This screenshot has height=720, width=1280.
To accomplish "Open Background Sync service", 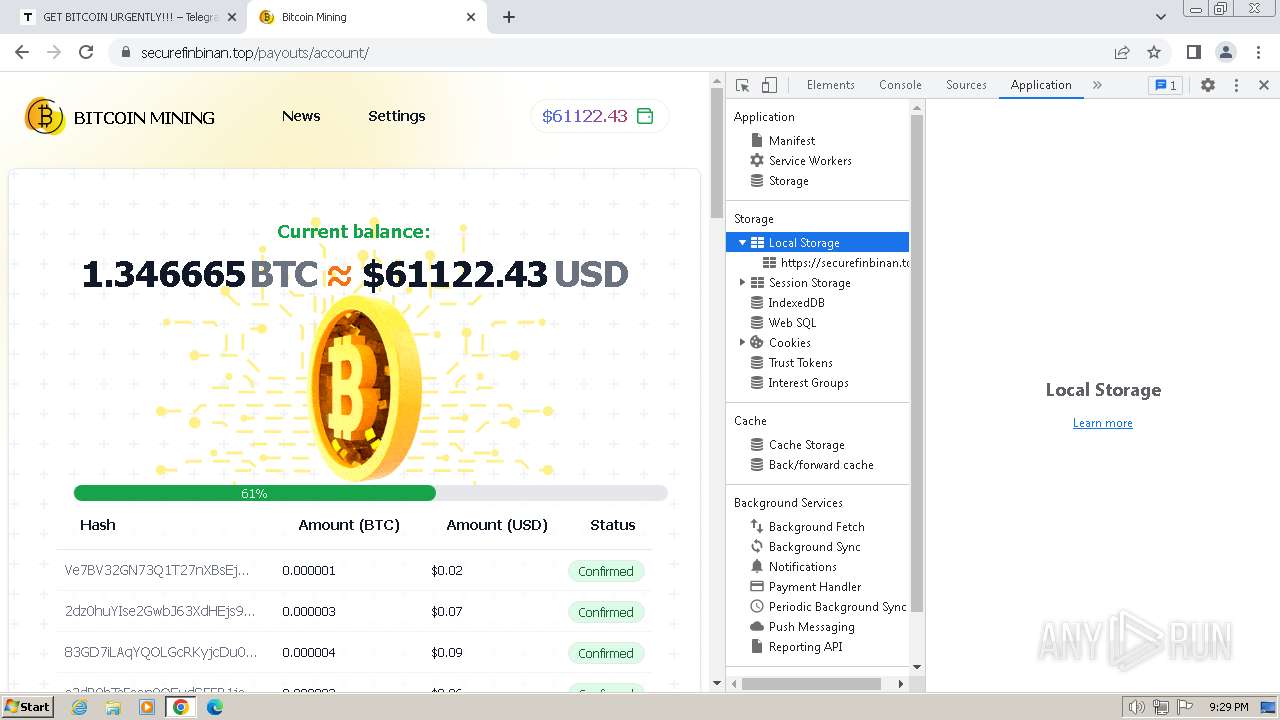I will [814, 547].
